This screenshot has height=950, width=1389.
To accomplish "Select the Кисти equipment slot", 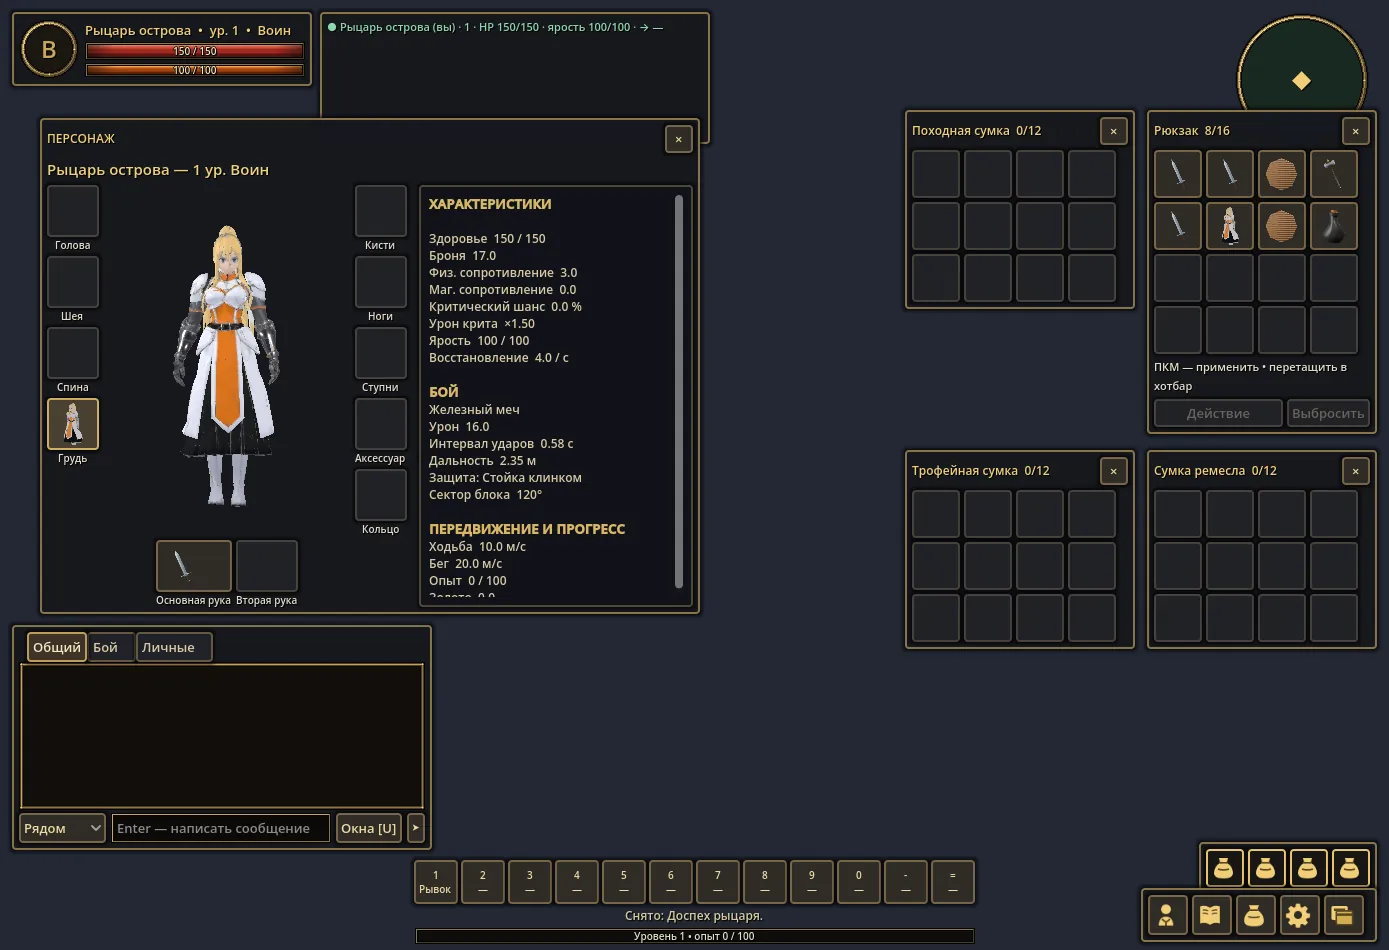I will click(381, 211).
